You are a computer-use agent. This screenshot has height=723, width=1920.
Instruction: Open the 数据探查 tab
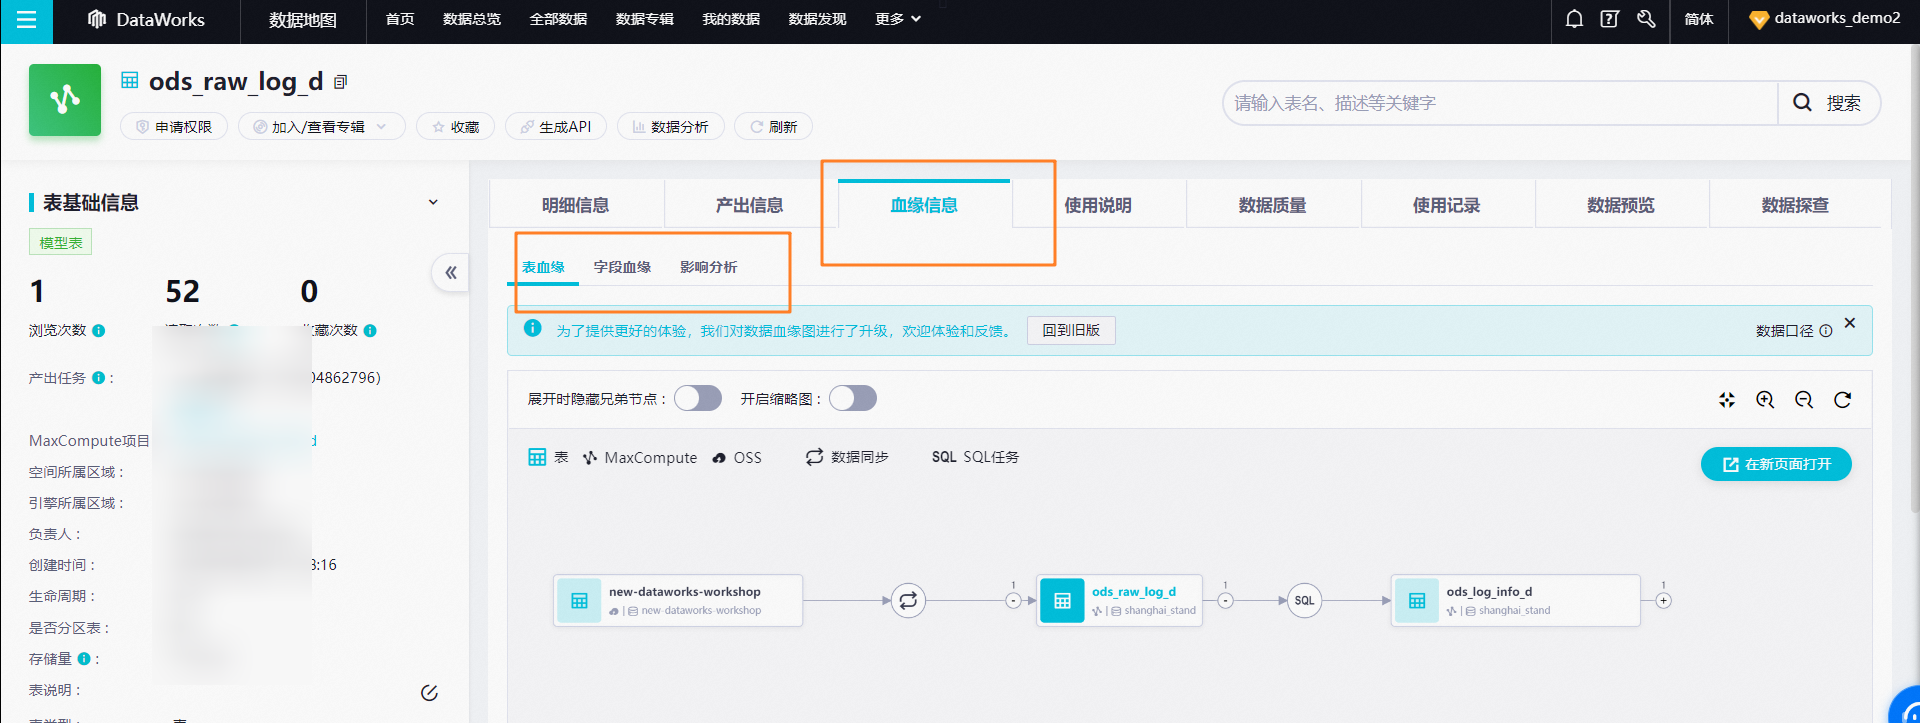click(1795, 205)
